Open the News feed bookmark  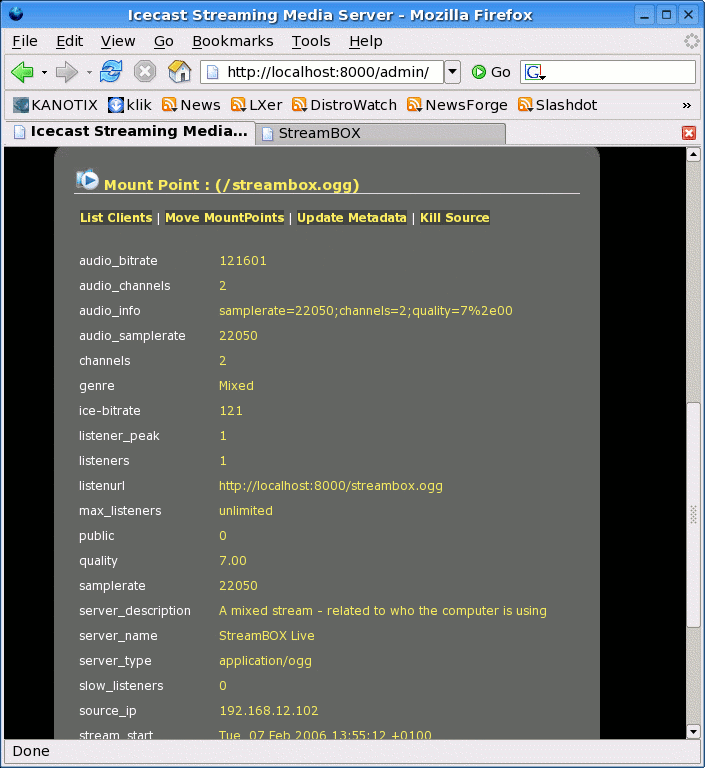(191, 105)
